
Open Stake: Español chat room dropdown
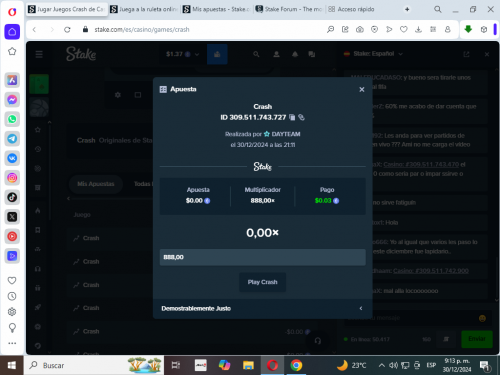pos(373,54)
